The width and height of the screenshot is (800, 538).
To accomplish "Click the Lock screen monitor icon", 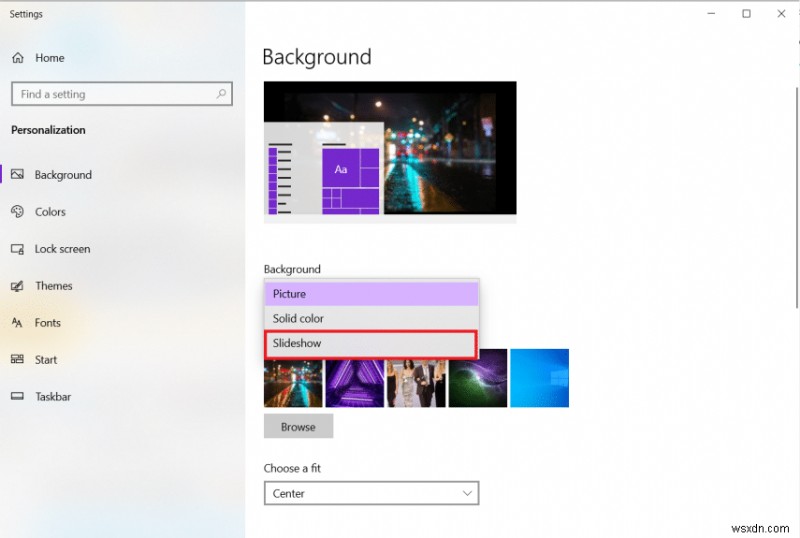I will (17, 249).
